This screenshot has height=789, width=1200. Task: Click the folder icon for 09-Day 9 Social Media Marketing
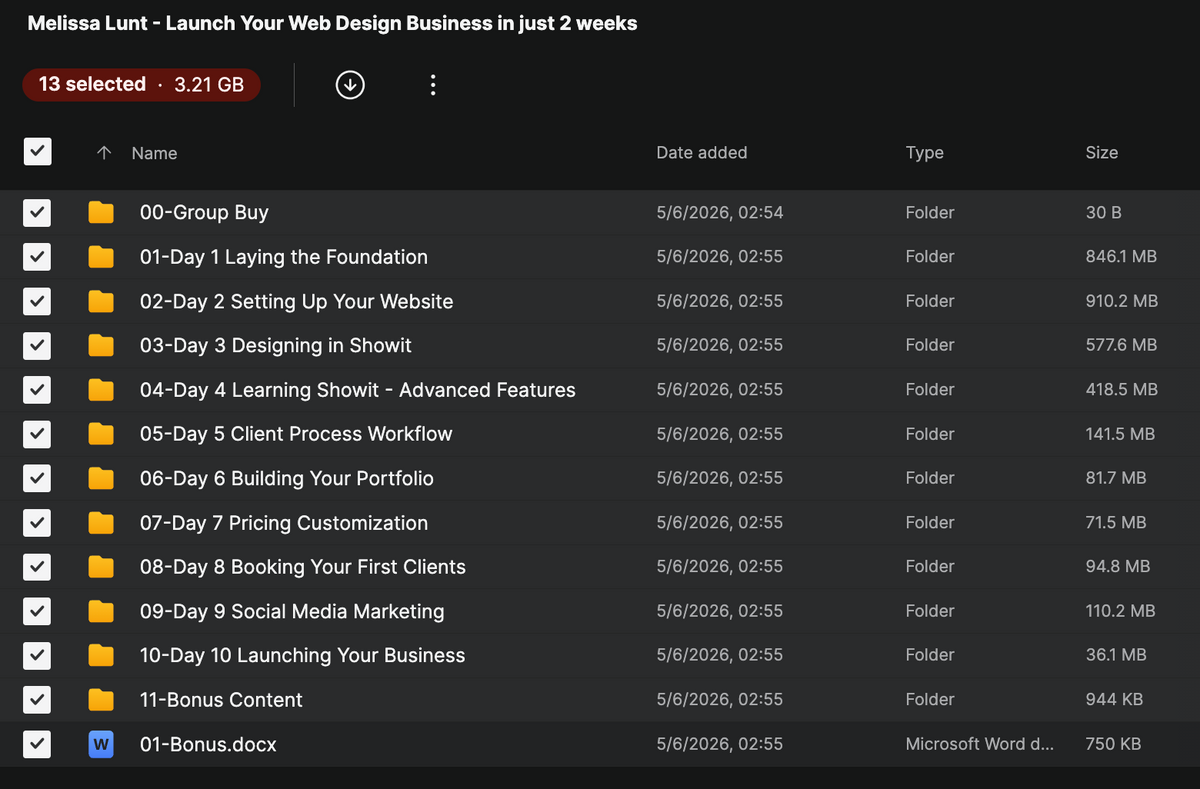click(101, 611)
